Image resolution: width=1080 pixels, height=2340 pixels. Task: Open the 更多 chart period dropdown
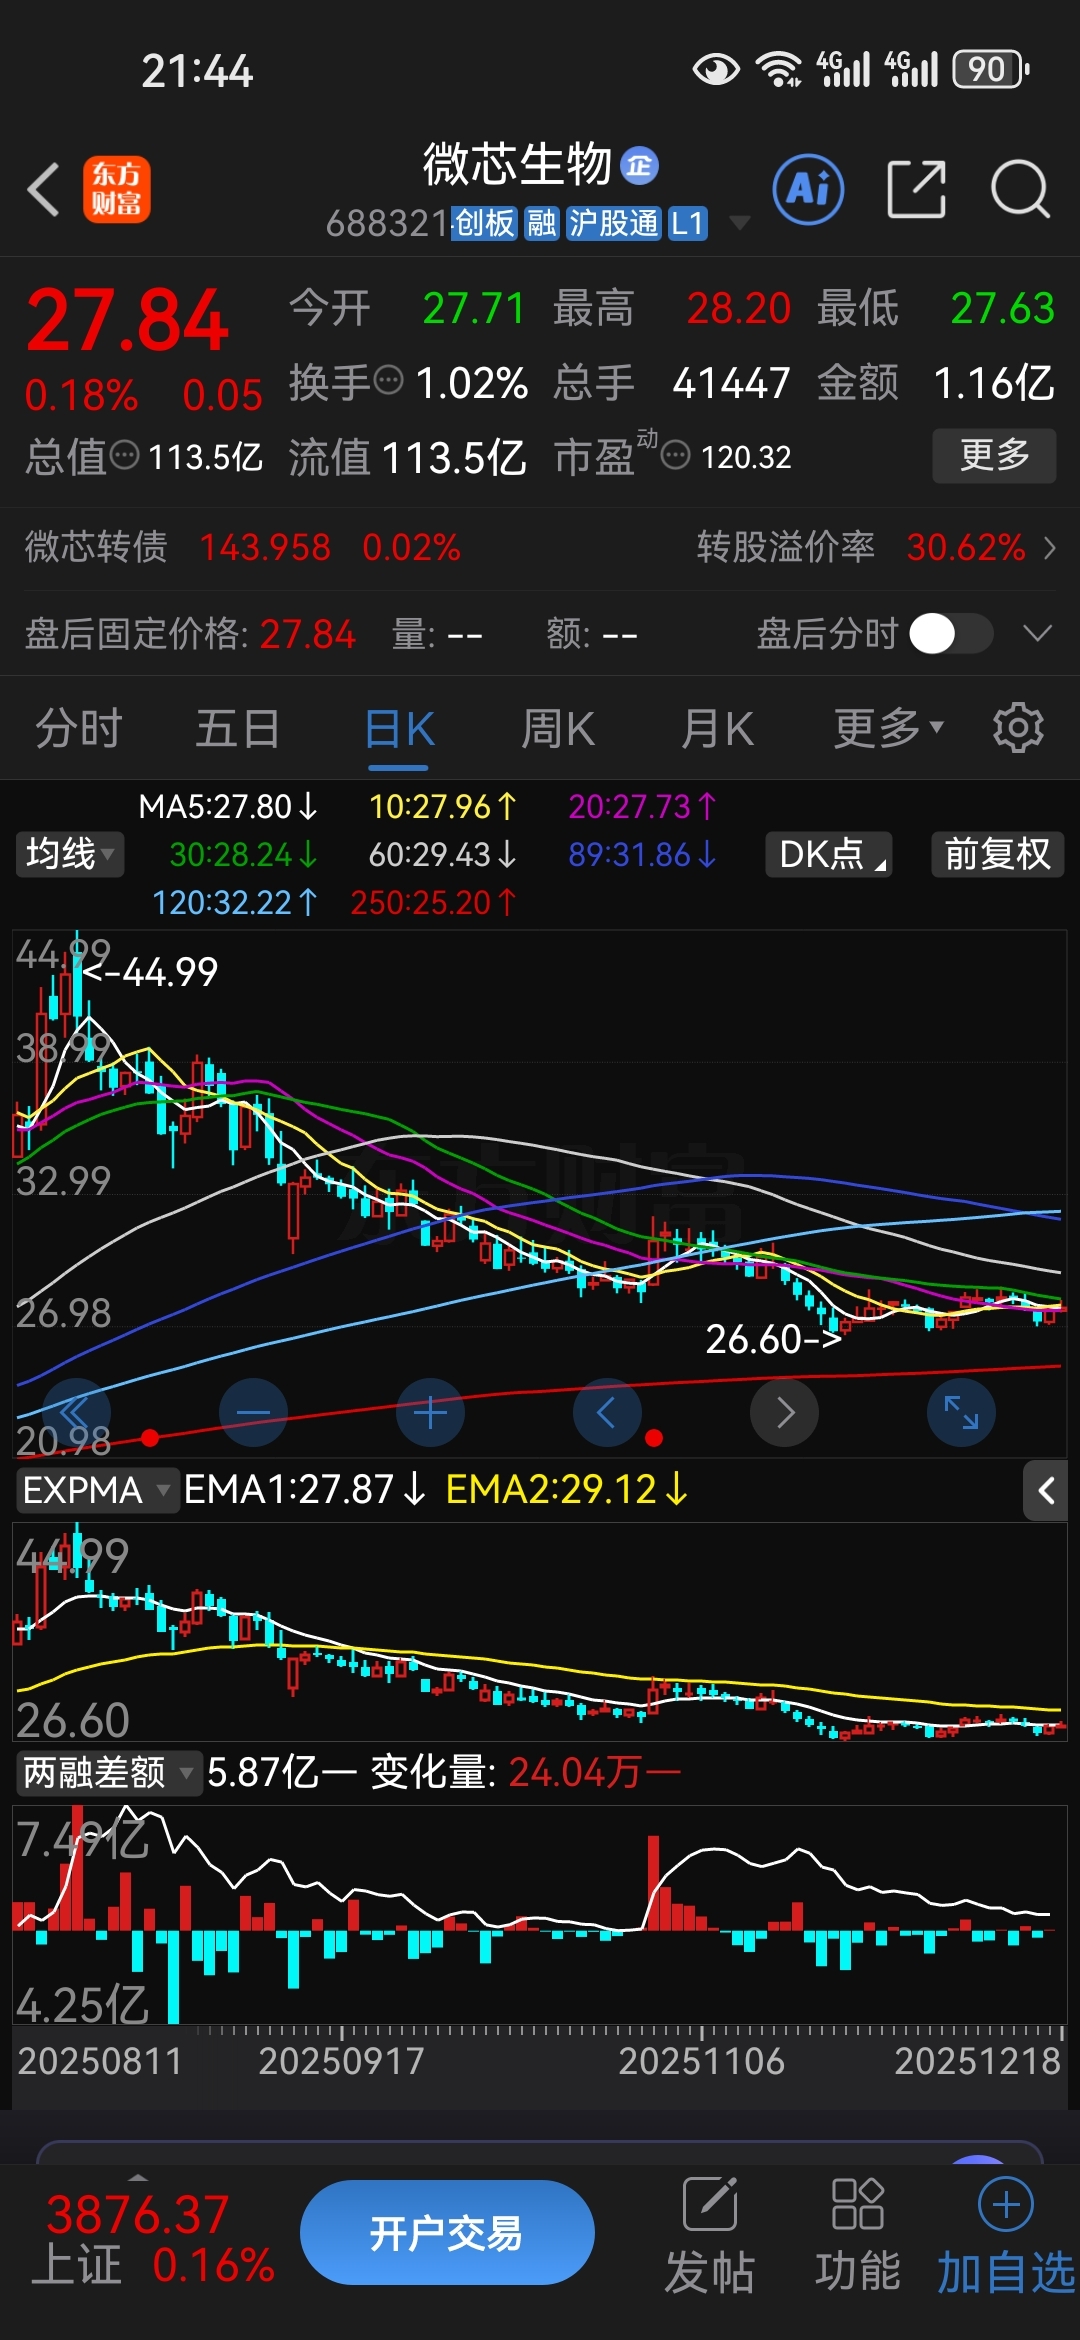point(889,728)
